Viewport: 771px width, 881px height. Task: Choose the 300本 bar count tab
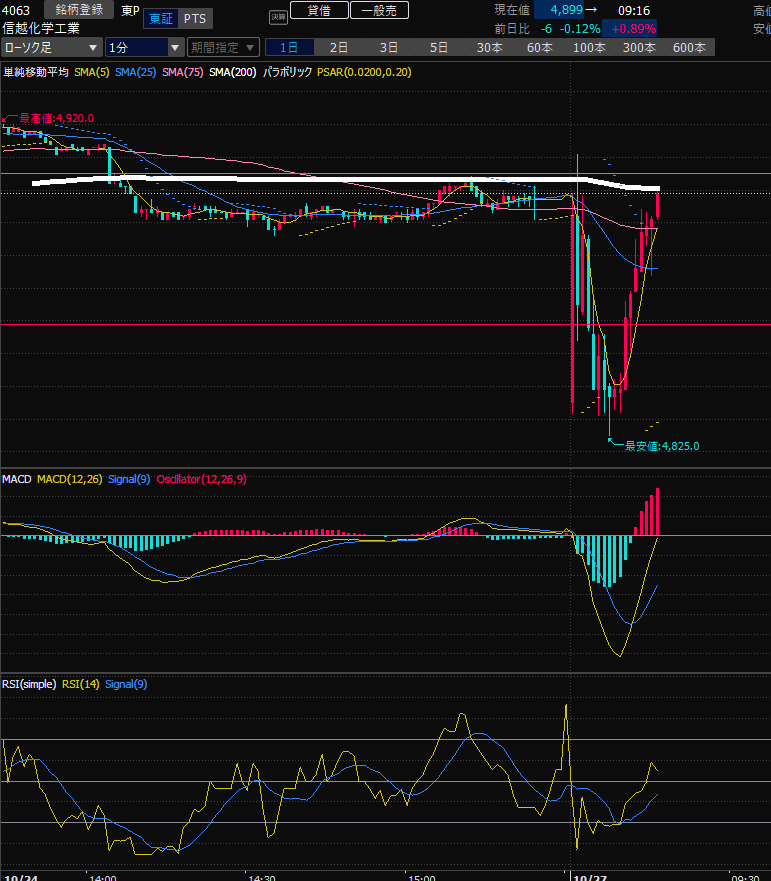pyautogui.click(x=639, y=47)
